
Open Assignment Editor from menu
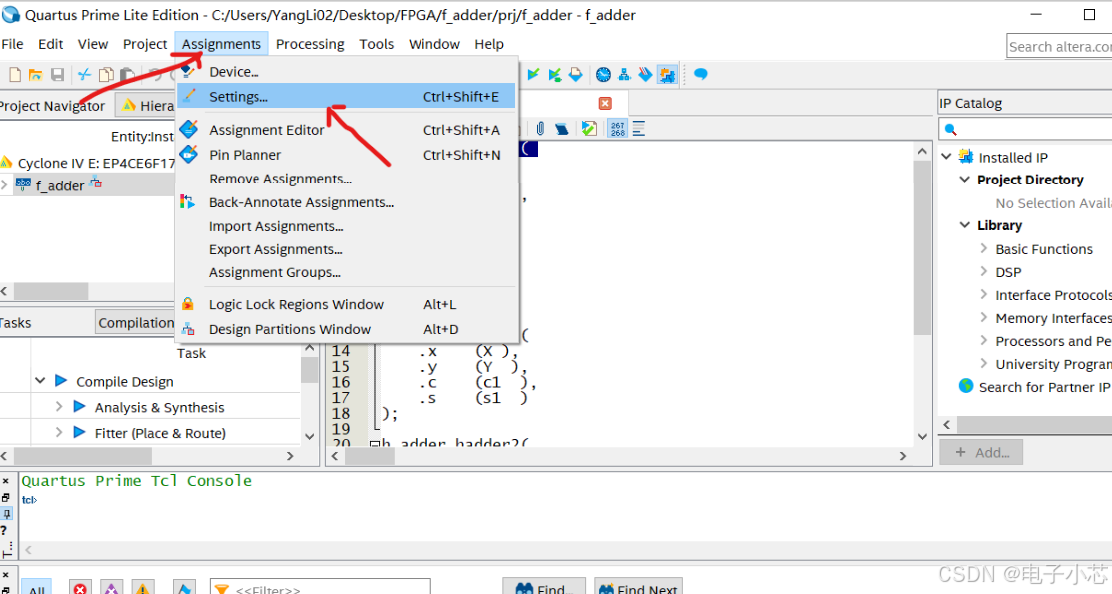click(x=347, y=130)
